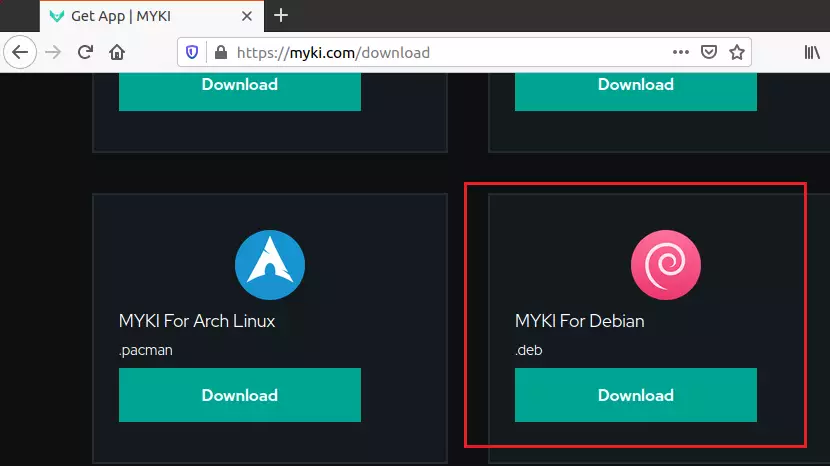Download MYKI for Debian

coord(636,395)
